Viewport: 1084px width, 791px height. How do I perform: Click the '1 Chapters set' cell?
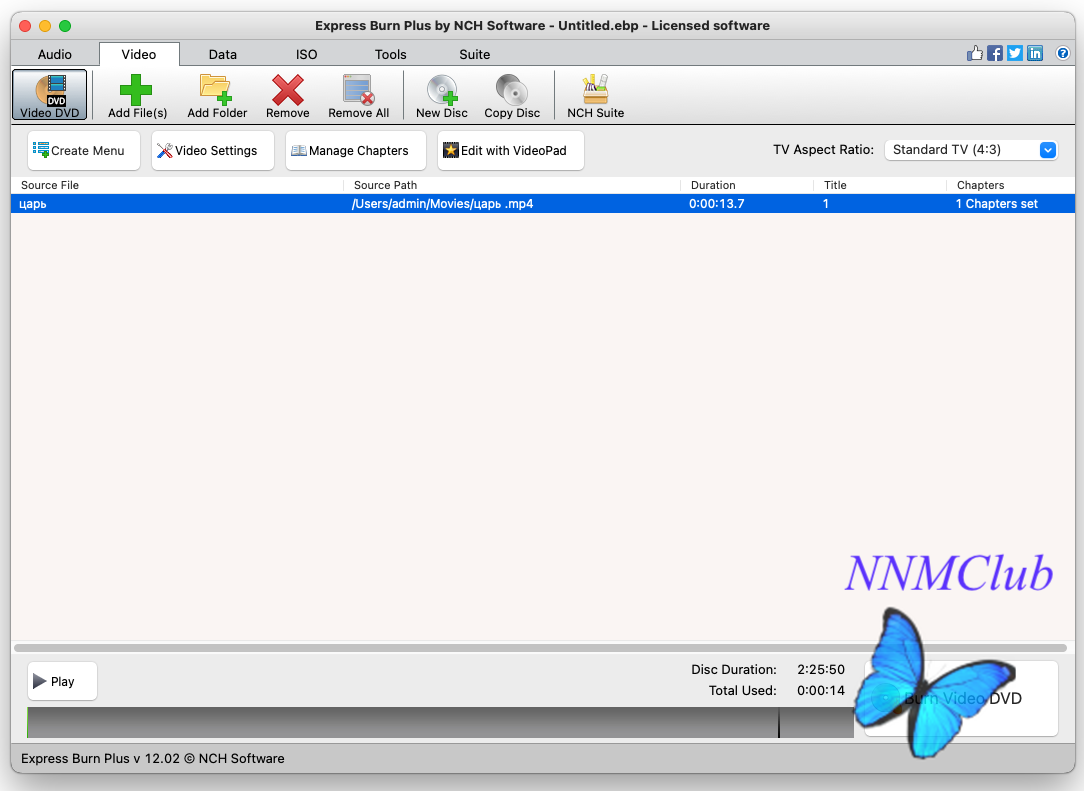(x=997, y=204)
